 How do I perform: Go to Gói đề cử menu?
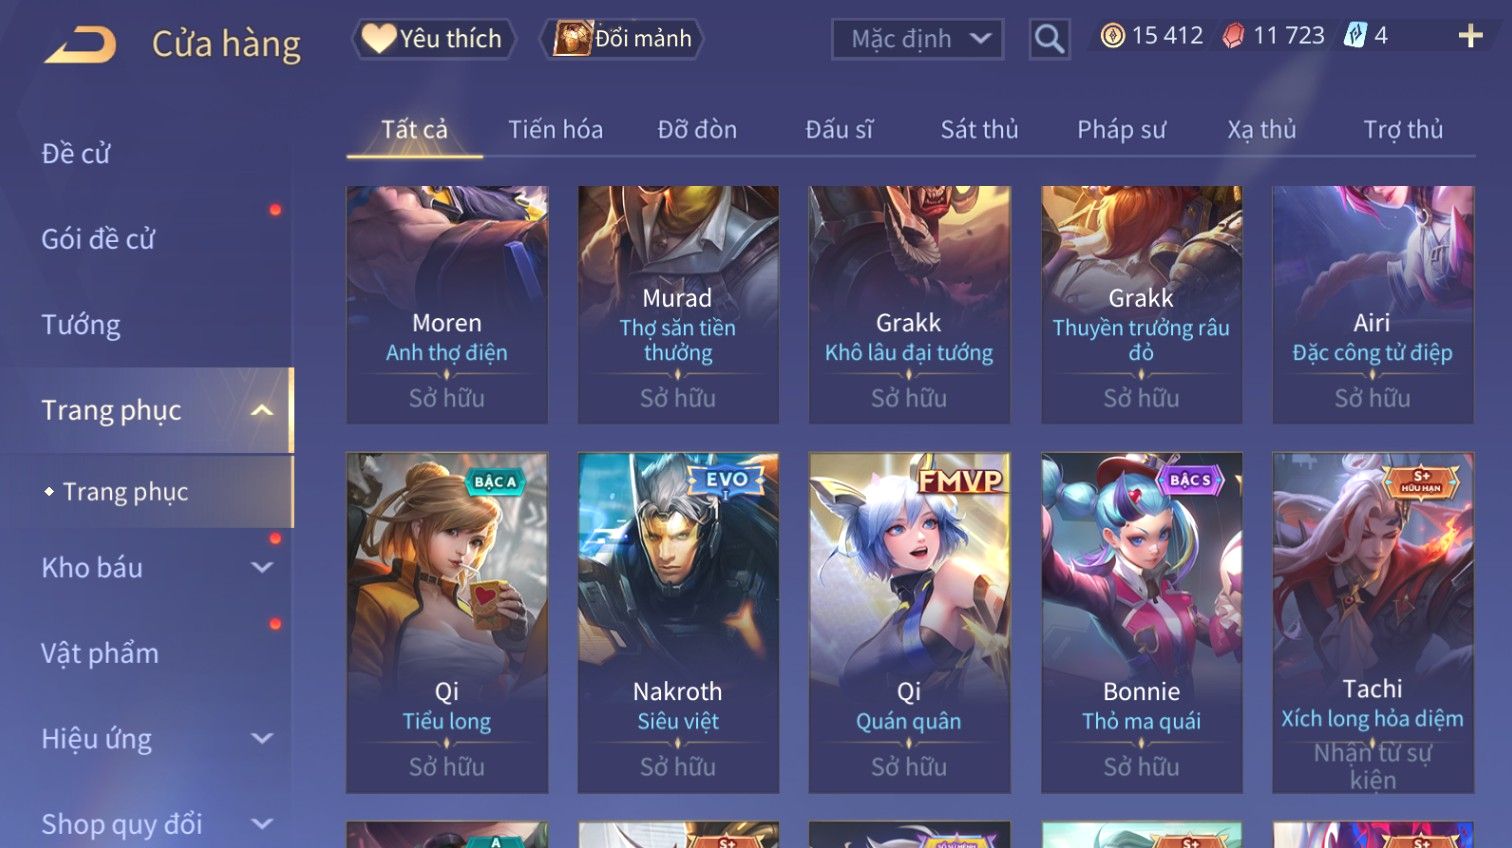(x=98, y=239)
